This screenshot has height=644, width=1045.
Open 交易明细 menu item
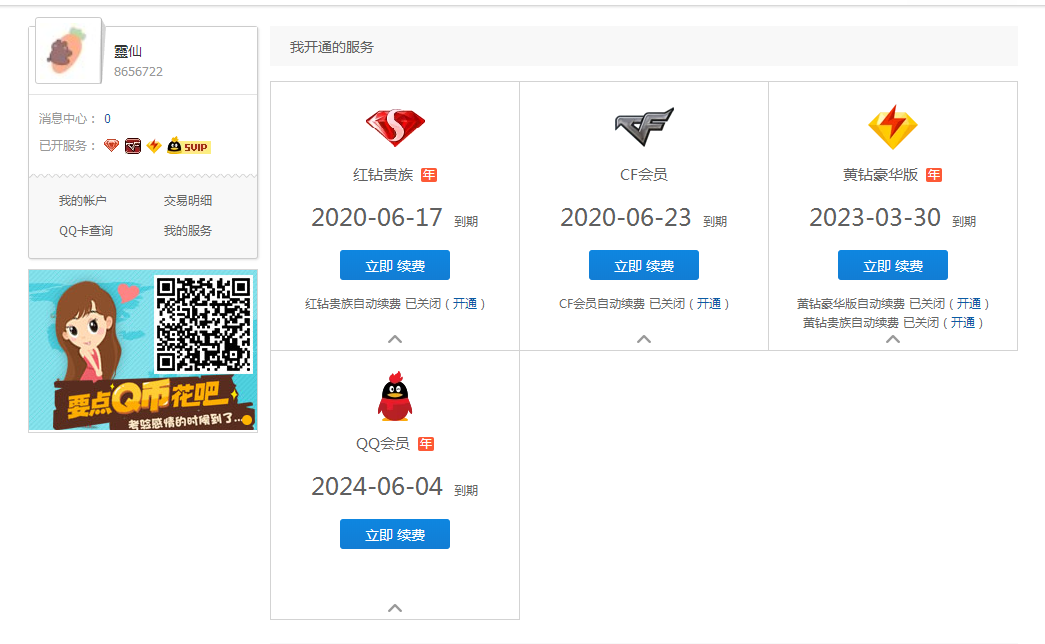(x=188, y=201)
